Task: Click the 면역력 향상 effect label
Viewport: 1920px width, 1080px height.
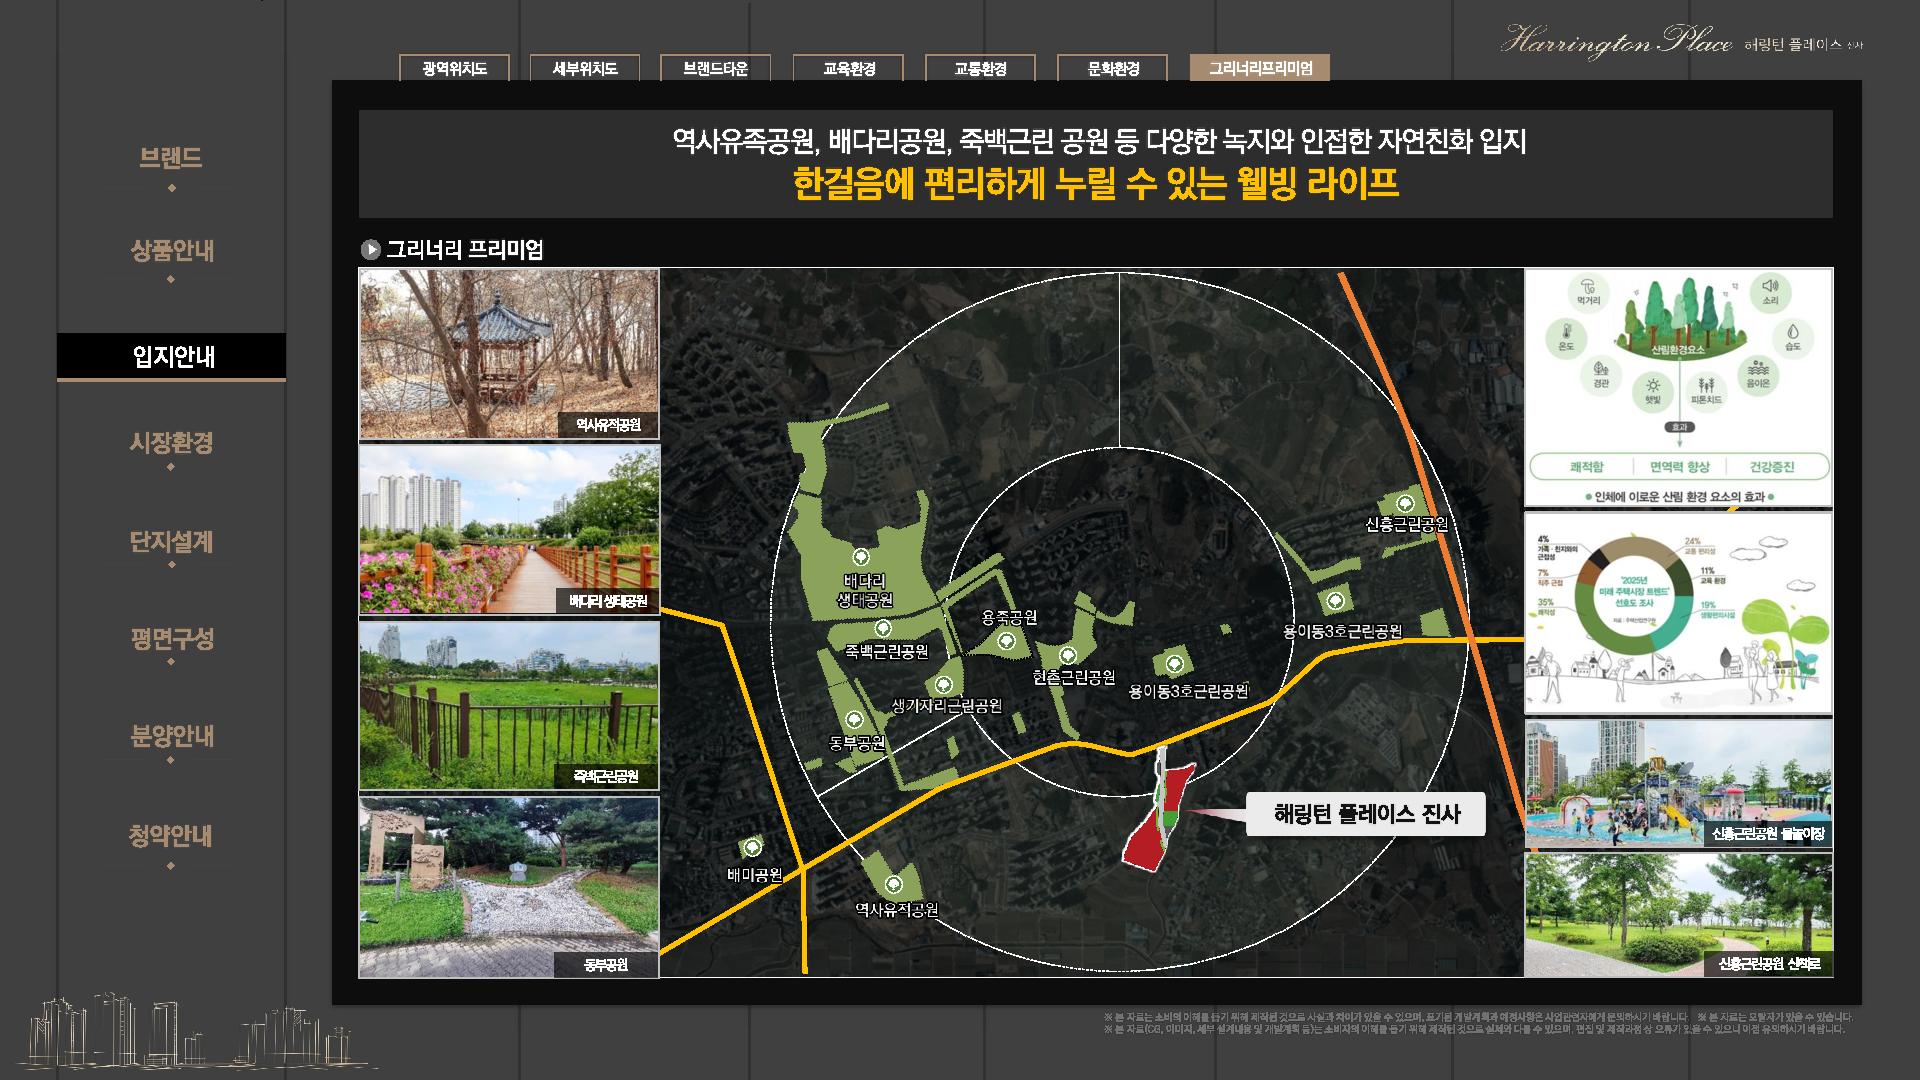Action: tap(1680, 467)
